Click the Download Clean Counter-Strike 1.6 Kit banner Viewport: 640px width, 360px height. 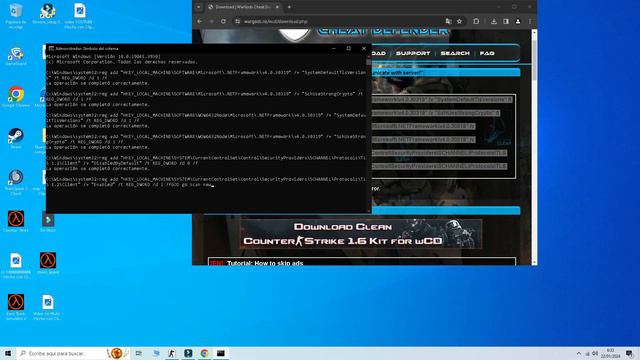[x=361, y=234]
